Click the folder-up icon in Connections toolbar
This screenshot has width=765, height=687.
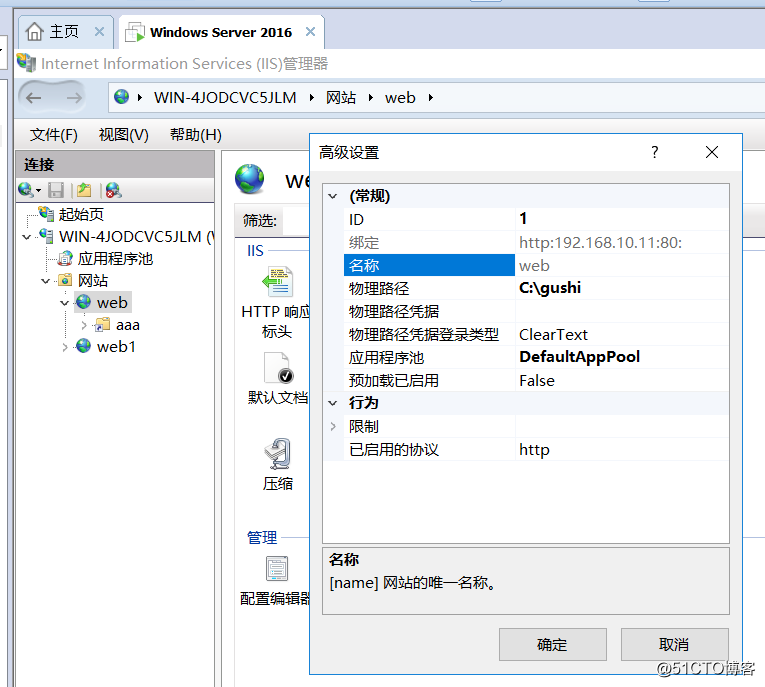(x=84, y=190)
